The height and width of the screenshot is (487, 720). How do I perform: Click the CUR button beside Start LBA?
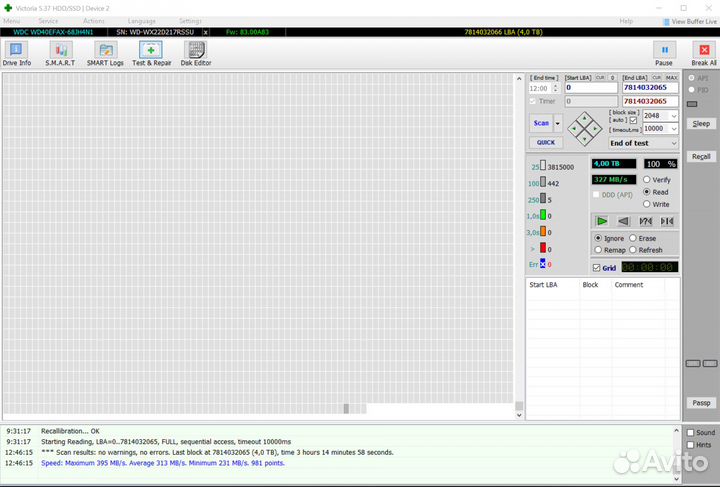(x=600, y=78)
